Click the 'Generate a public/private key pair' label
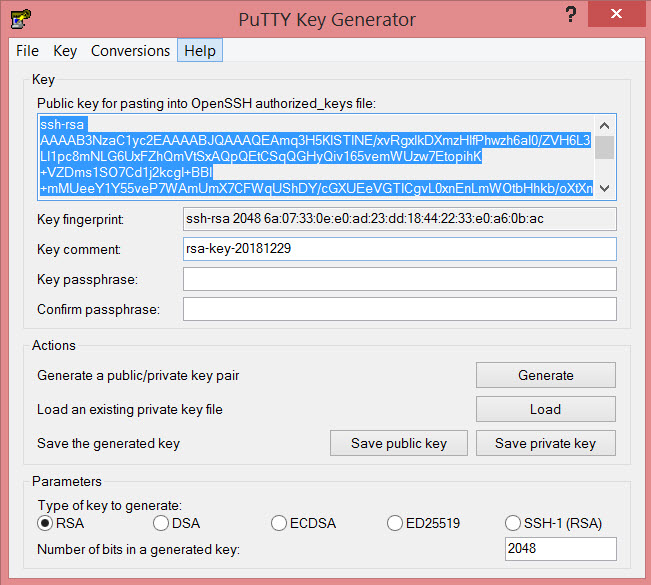Image resolution: width=651 pixels, height=585 pixels. (138, 375)
